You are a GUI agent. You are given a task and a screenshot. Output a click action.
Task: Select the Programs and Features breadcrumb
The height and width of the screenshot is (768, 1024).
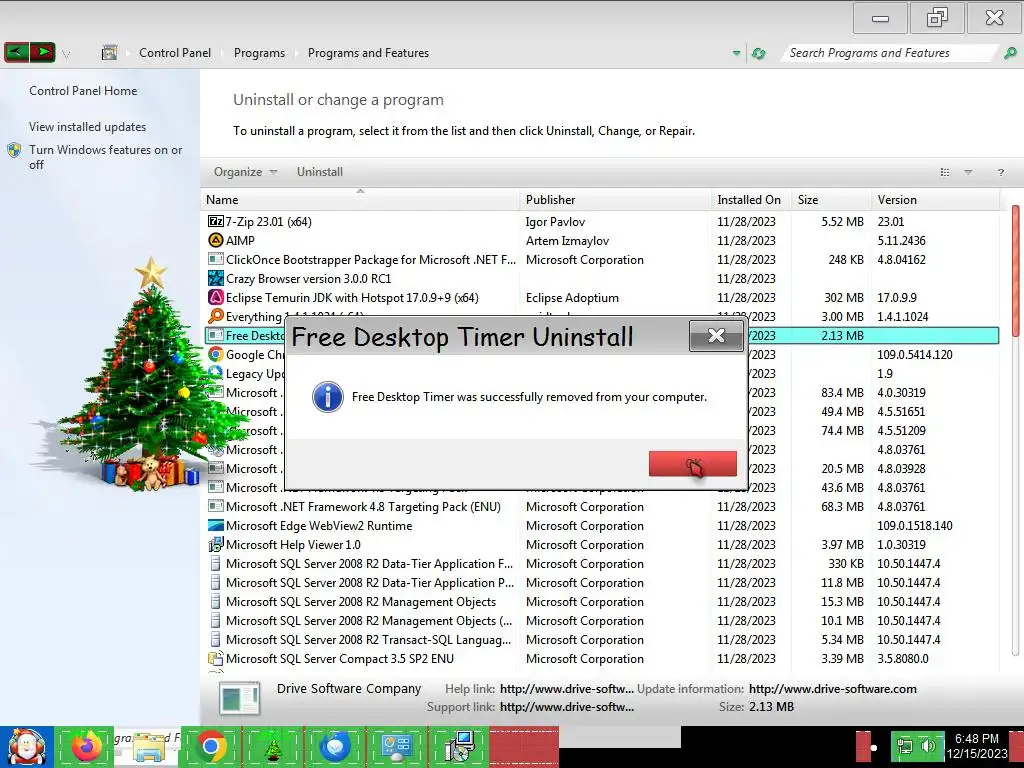click(x=368, y=53)
